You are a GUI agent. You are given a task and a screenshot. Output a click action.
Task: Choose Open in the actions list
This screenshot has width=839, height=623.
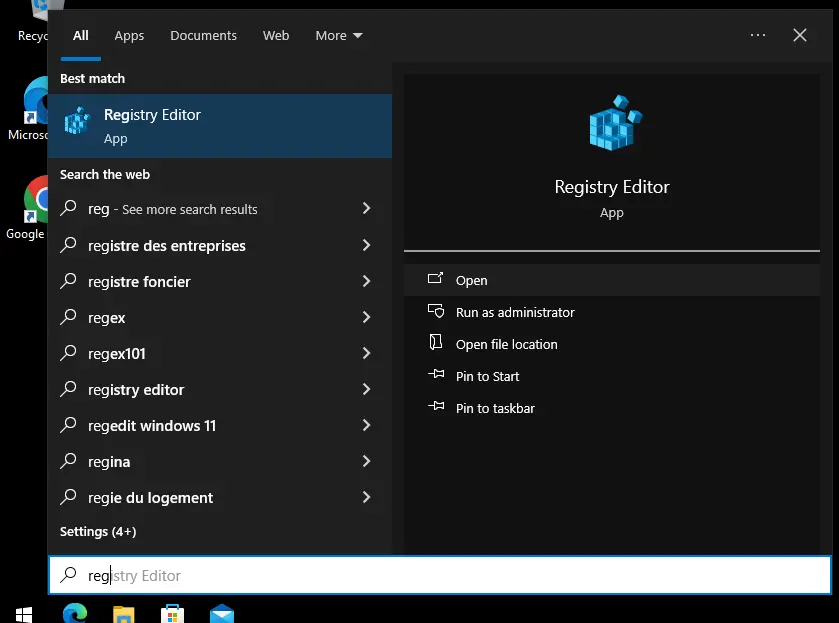pyautogui.click(x=612, y=280)
